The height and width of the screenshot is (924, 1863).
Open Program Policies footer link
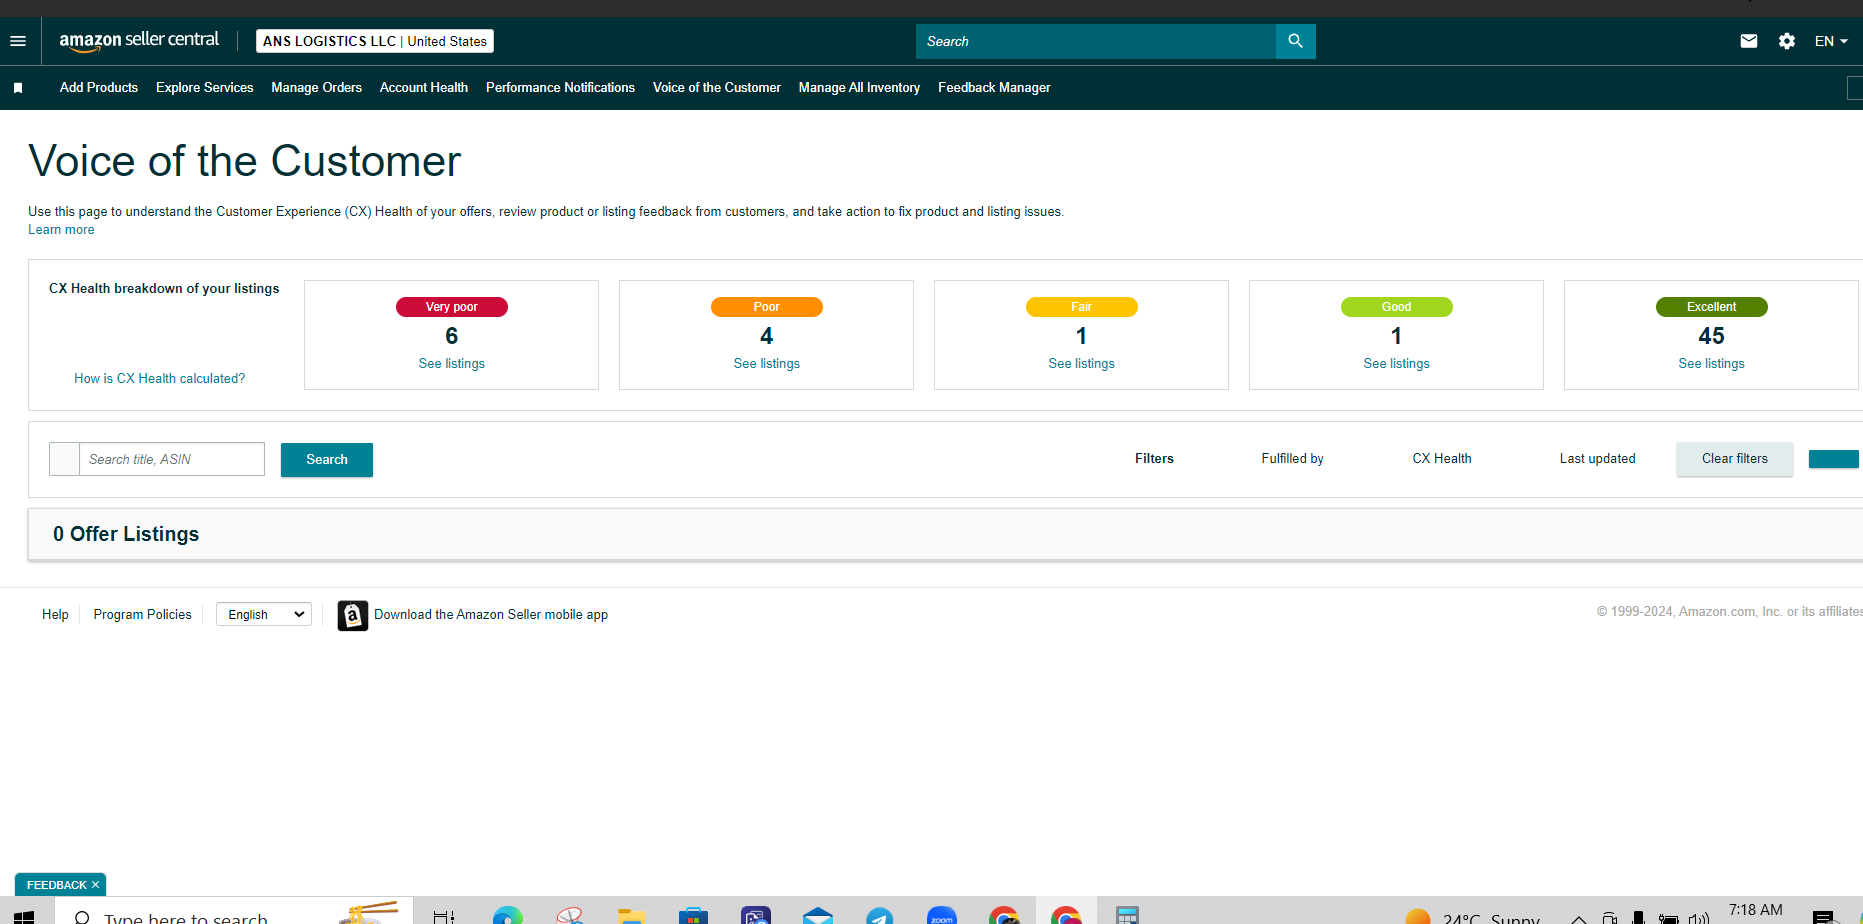click(142, 615)
